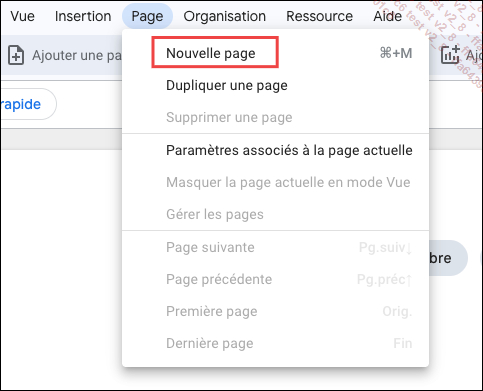Open the Organisation menu

[x=225, y=16]
